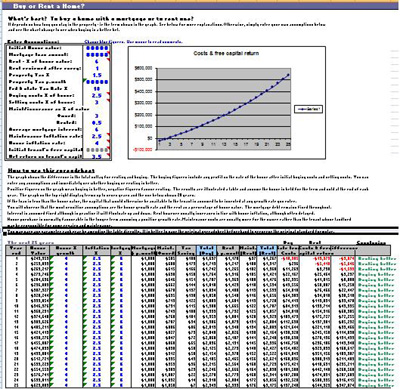Click the $600,000 axis label on chart
This screenshot has width=400, height=389.
143,68
